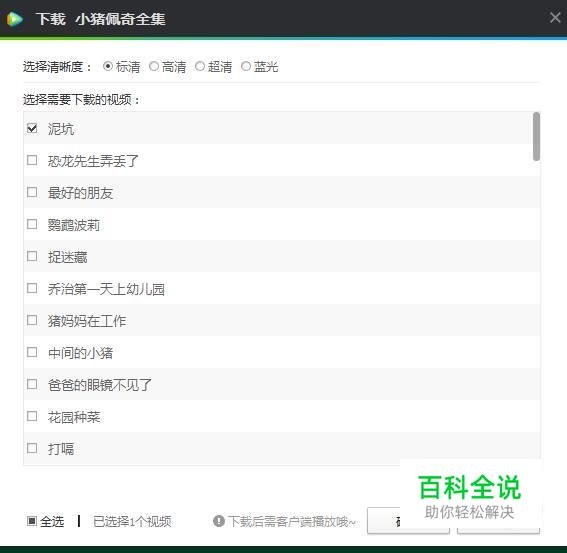Click the 爸爸的眼镜不见了 episode title

coord(100,384)
